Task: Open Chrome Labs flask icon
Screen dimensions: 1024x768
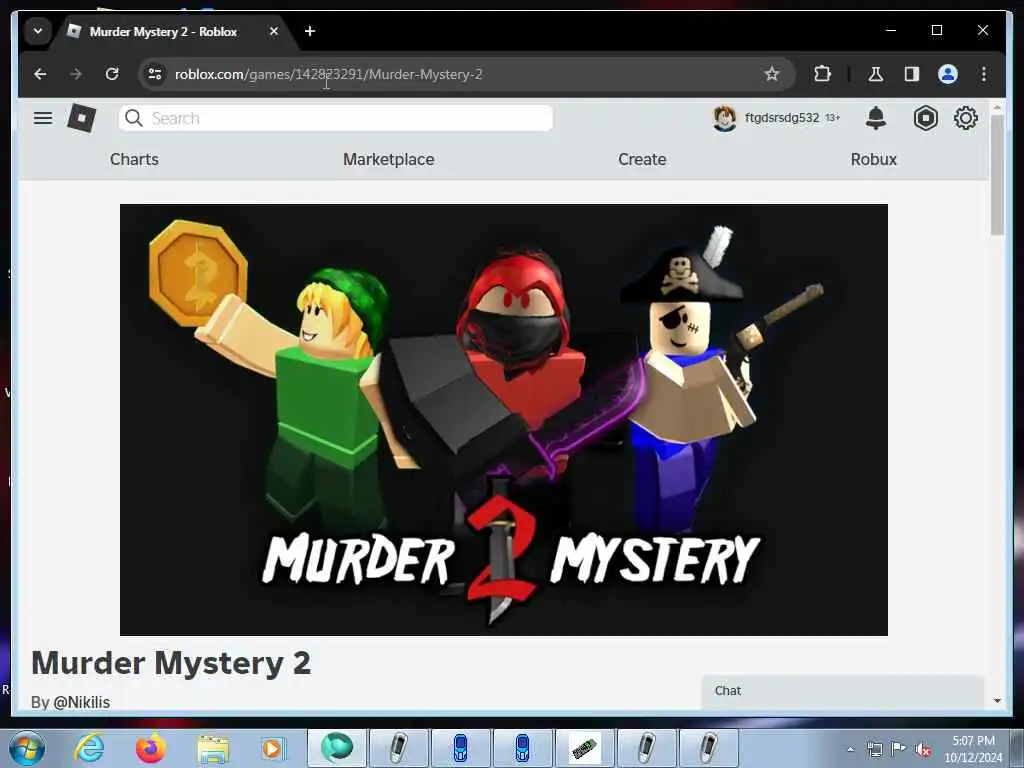Action: (876, 74)
